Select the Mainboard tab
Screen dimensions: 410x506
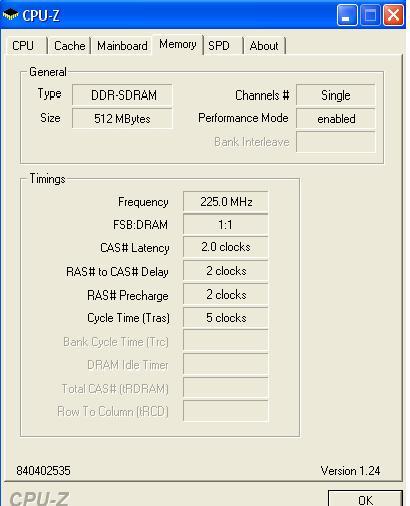tap(122, 46)
